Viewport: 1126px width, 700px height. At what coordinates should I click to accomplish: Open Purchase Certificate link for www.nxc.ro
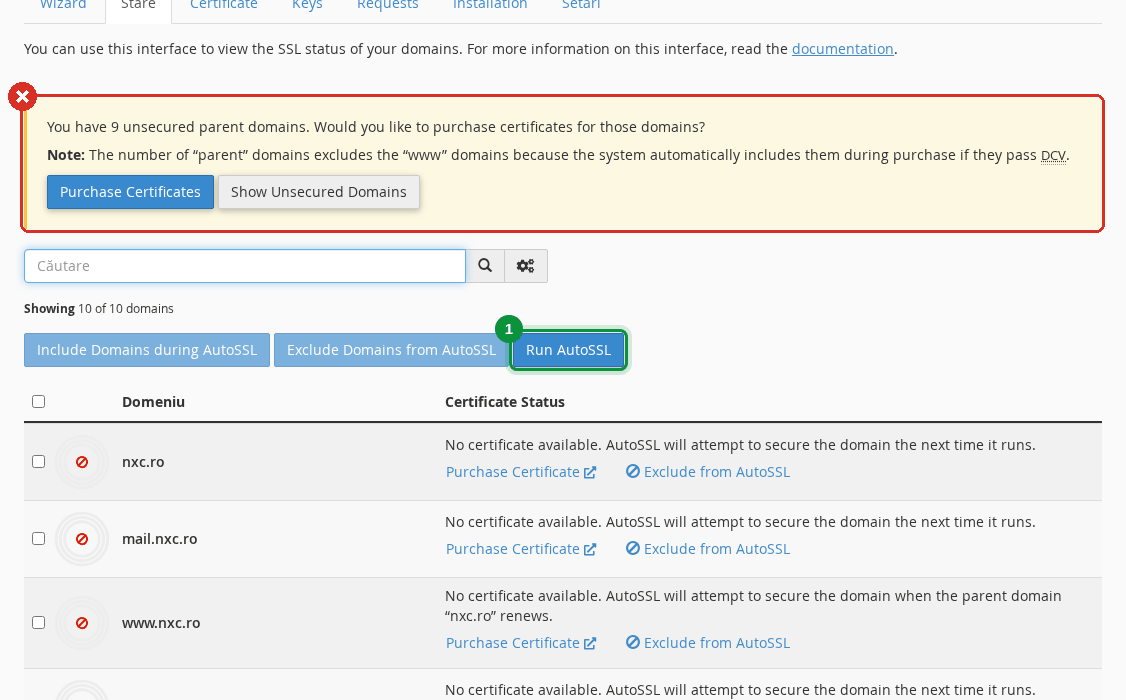(x=521, y=643)
